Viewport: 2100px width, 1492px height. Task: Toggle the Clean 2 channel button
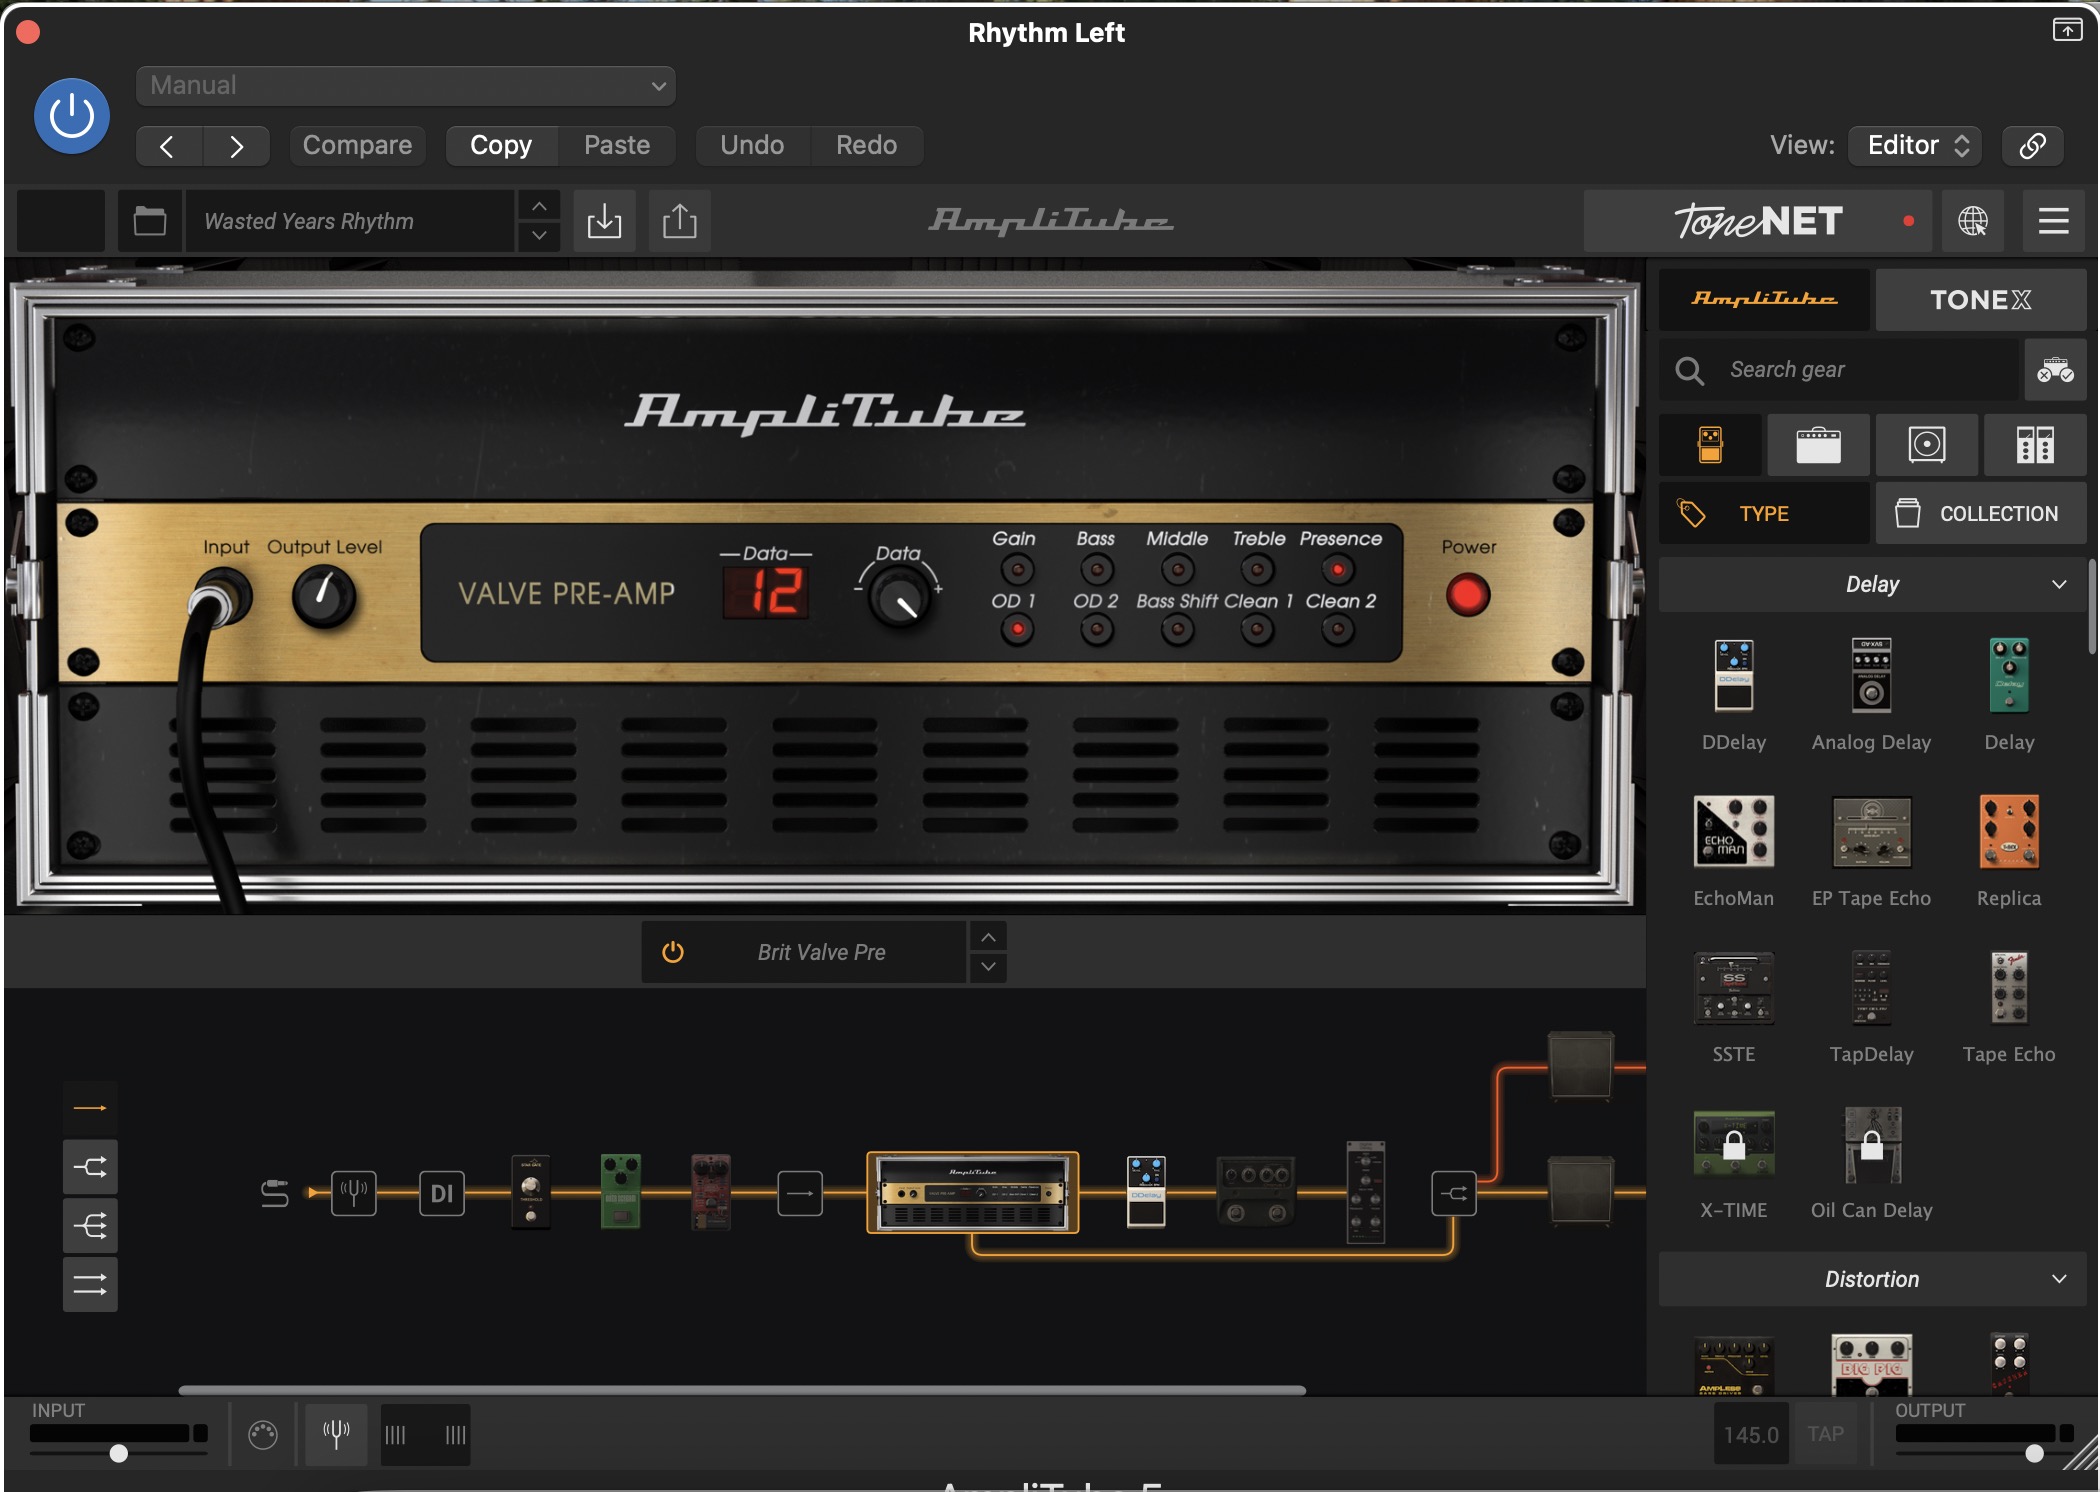click(1338, 630)
